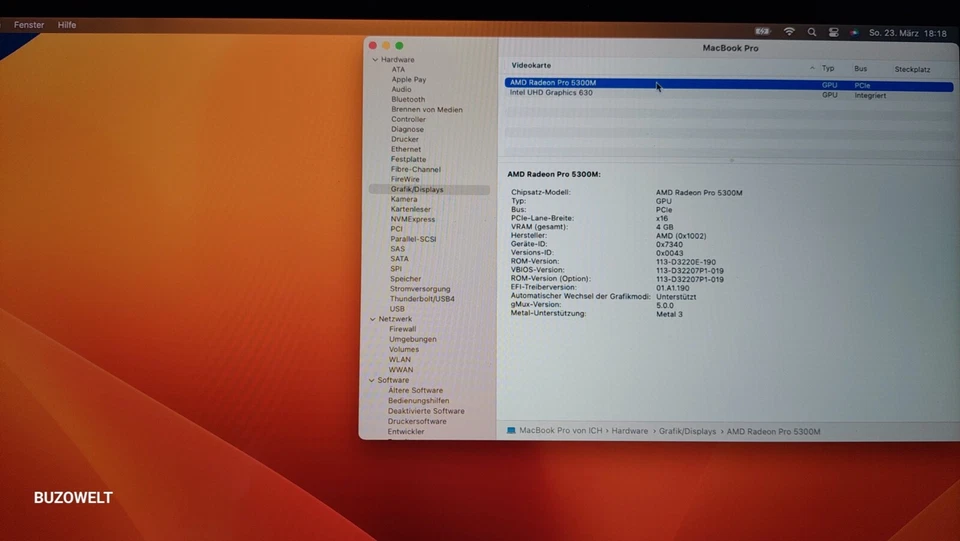This screenshot has height=541, width=960.
Task: Open the Fenster menu
Action: 29,25
